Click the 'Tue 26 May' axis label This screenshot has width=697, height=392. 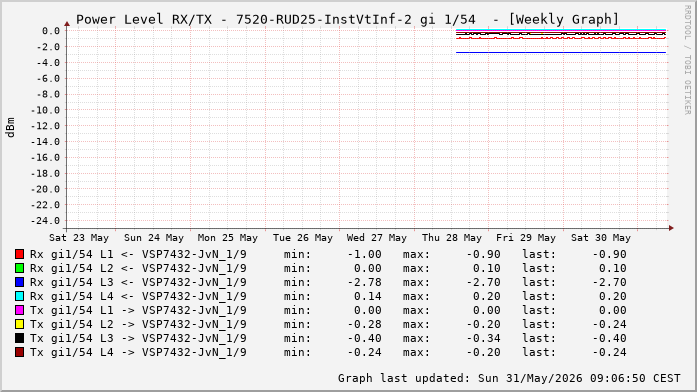(303, 238)
